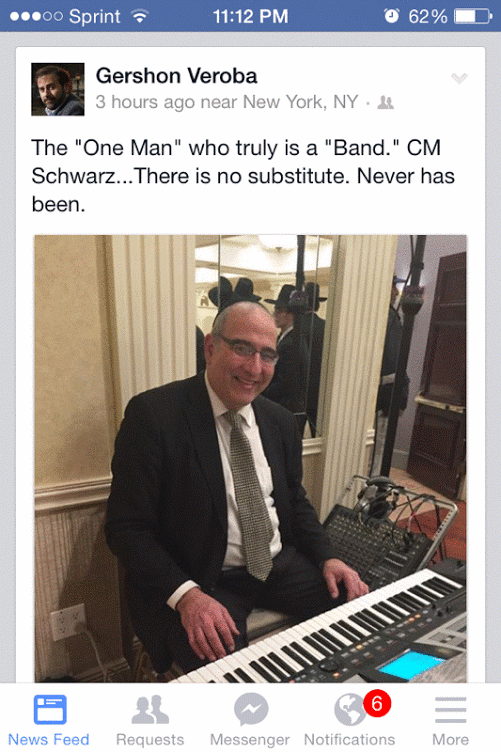Open the keyboard player photo
Screen dimensions: 501x752
(250, 458)
